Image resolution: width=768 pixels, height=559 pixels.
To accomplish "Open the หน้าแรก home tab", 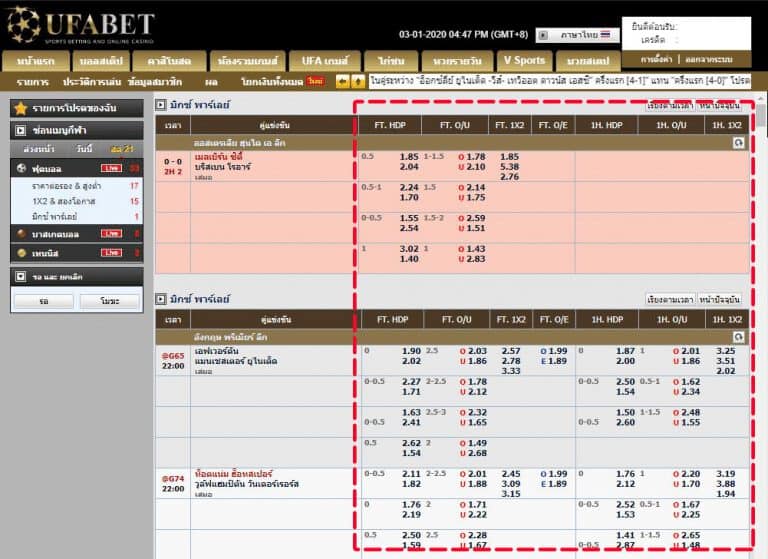I will (x=35, y=61).
